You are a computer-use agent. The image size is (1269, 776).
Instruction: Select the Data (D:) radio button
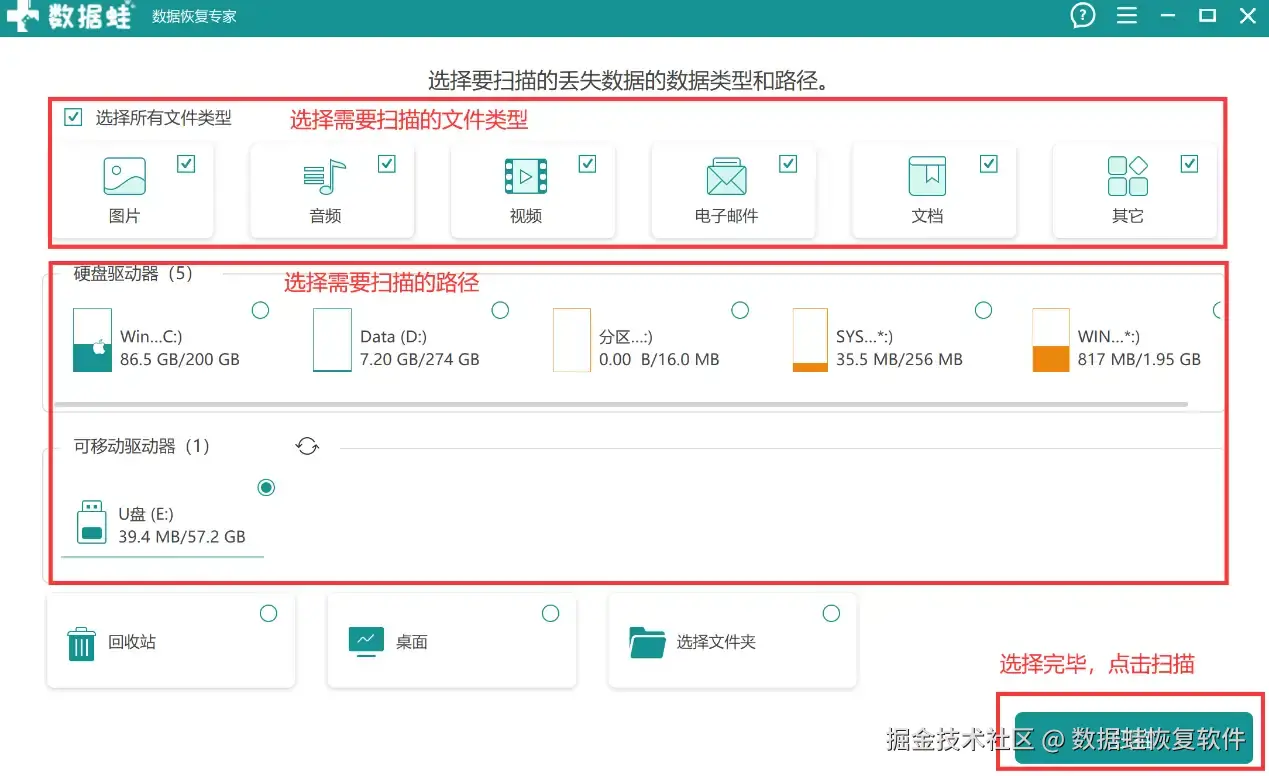click(500, 310)
